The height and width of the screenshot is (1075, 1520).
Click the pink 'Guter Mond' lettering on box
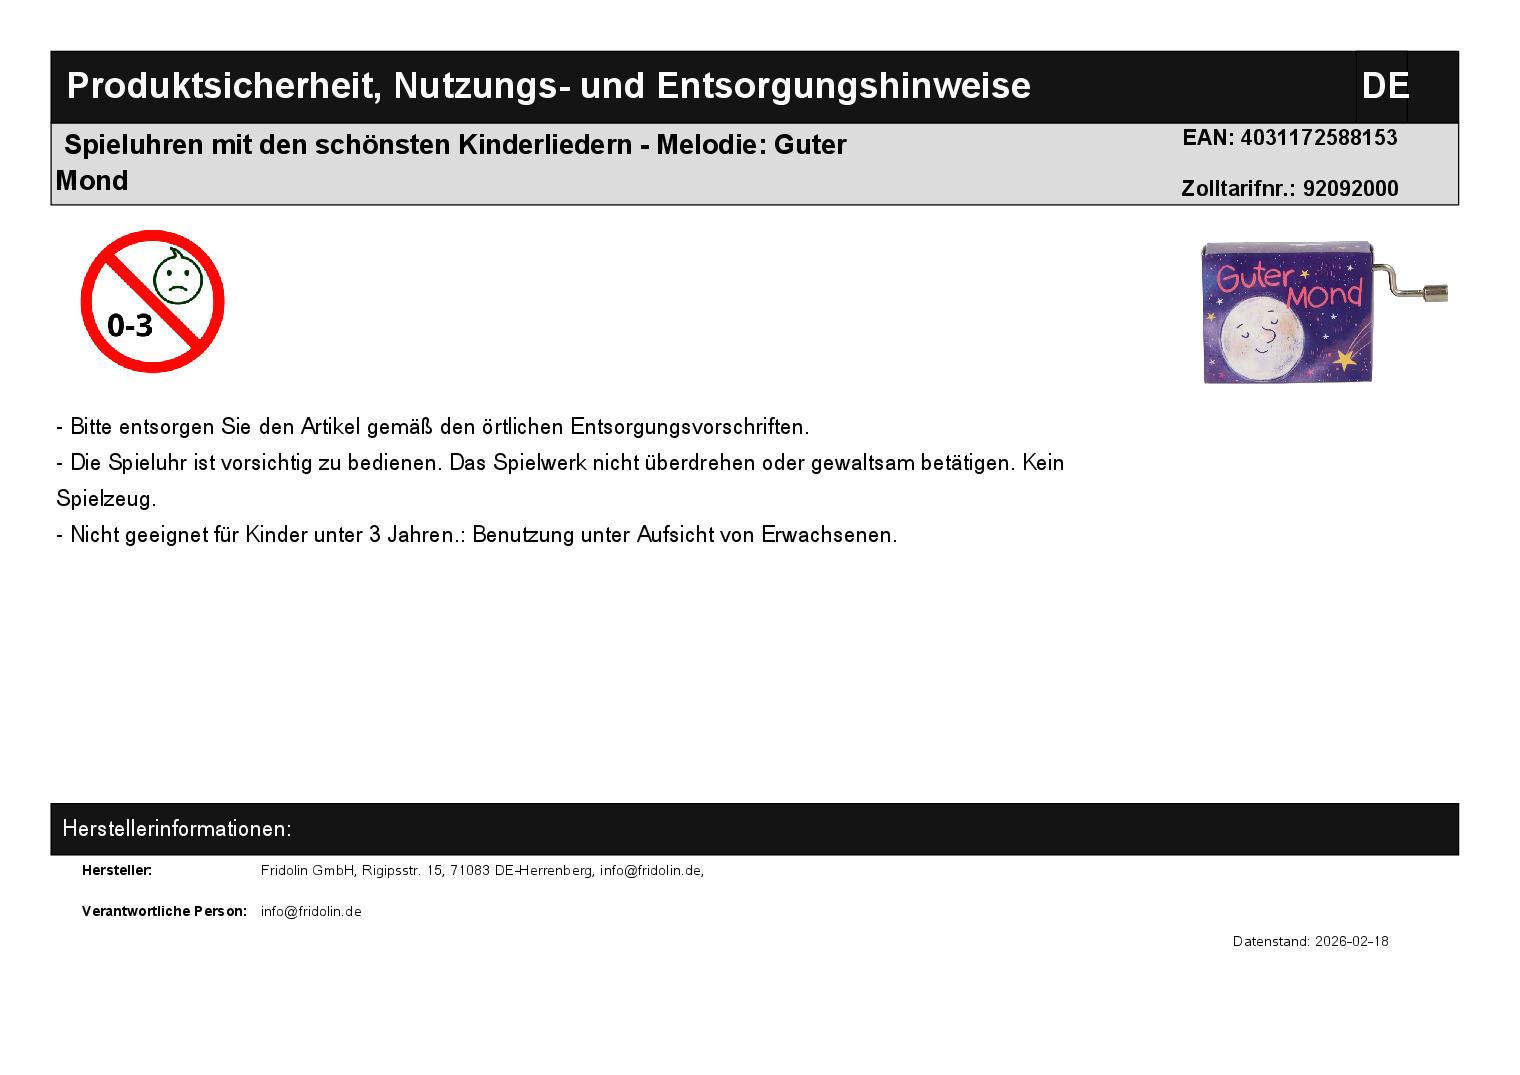coord(1288,282)
